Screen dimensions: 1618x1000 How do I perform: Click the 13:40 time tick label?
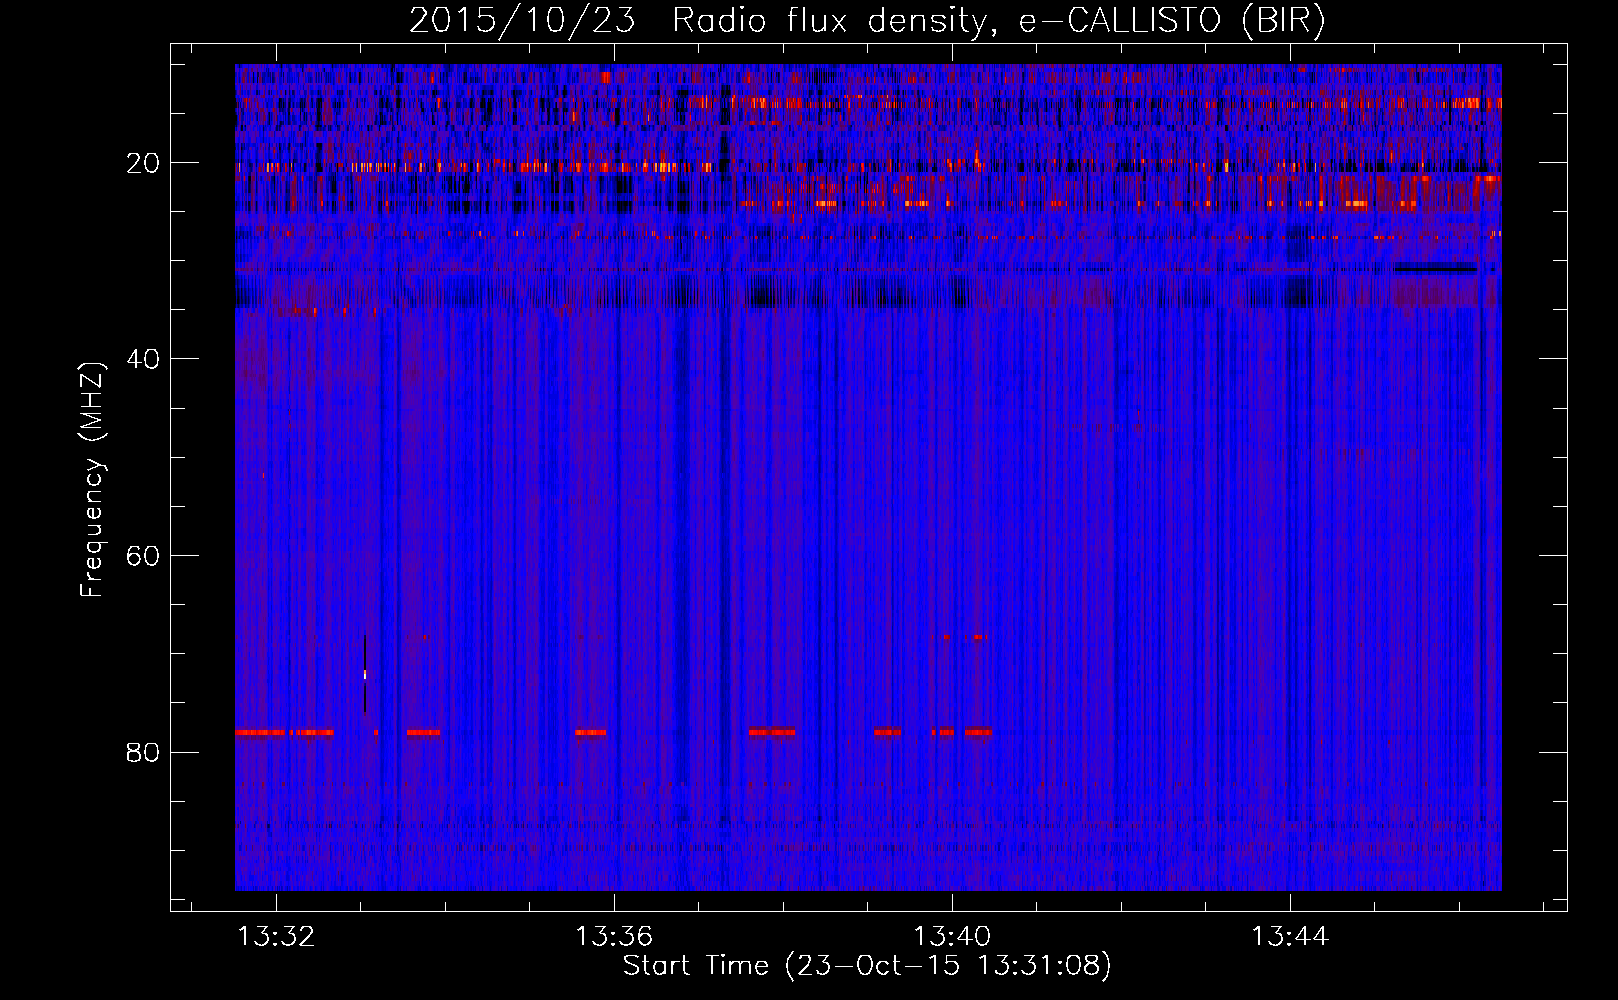coord(952,937)
